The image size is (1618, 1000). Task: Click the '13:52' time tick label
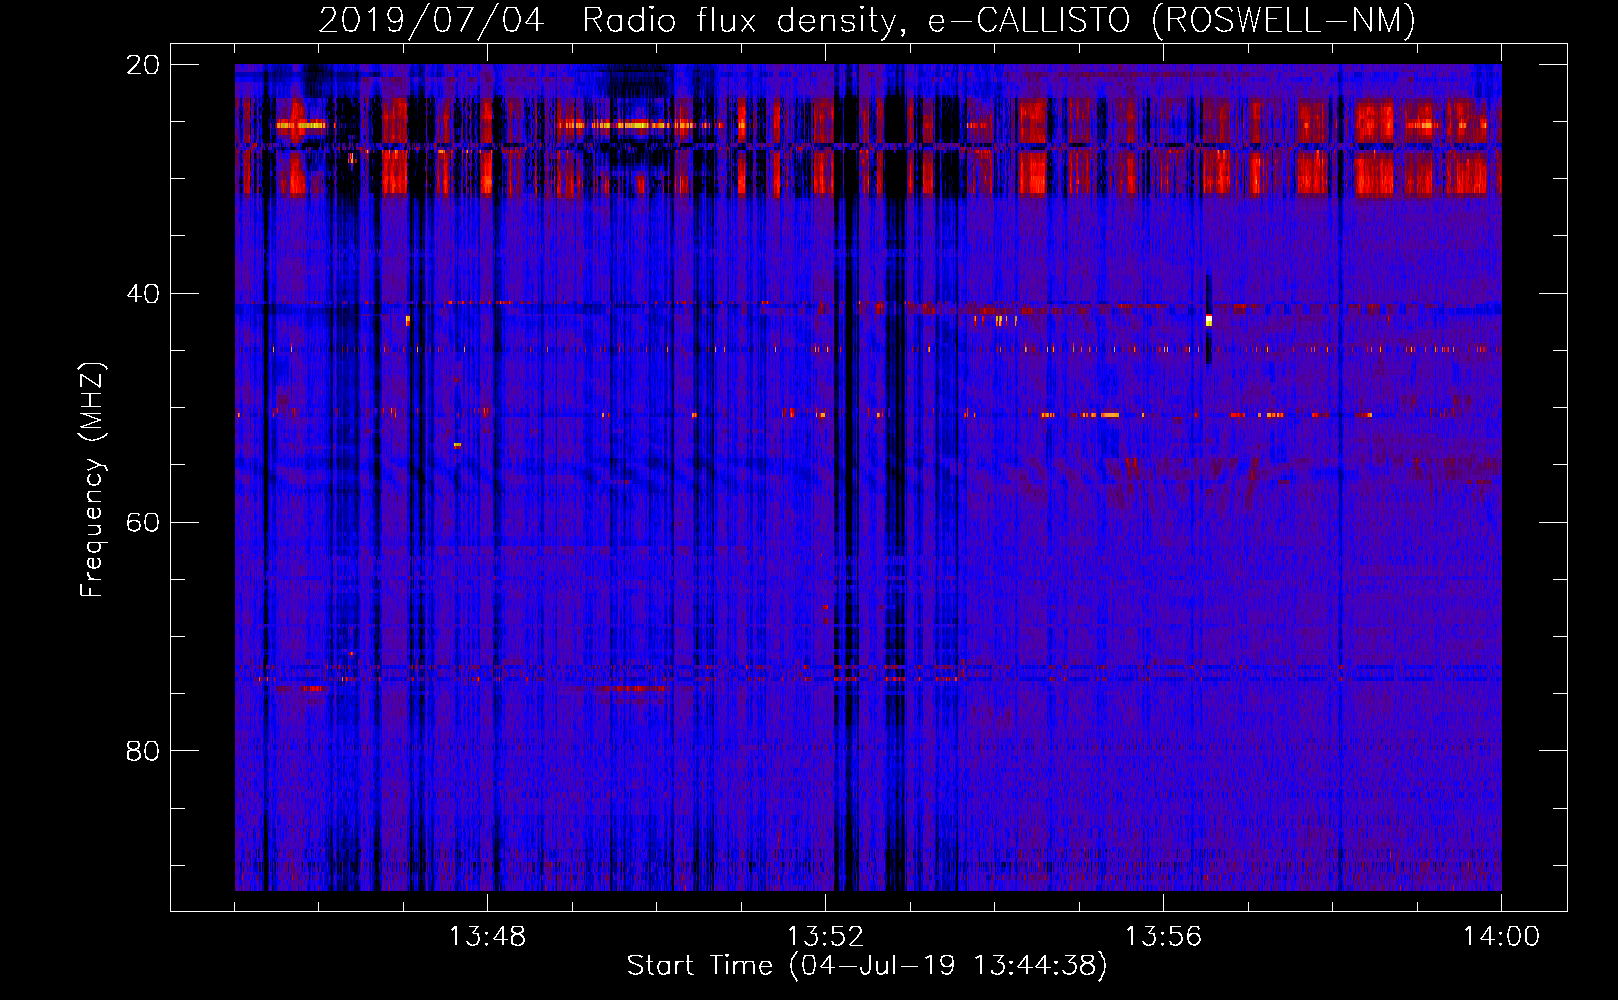(825, 937)
